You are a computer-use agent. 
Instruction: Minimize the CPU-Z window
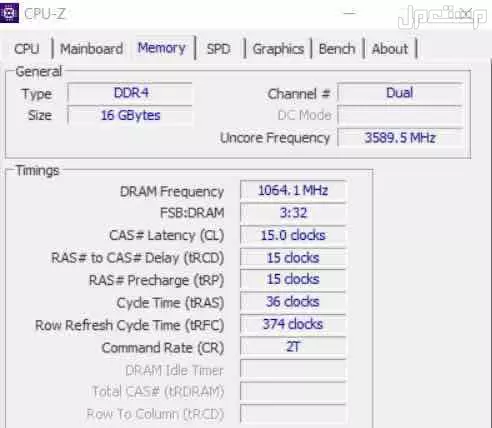point(350,13)
